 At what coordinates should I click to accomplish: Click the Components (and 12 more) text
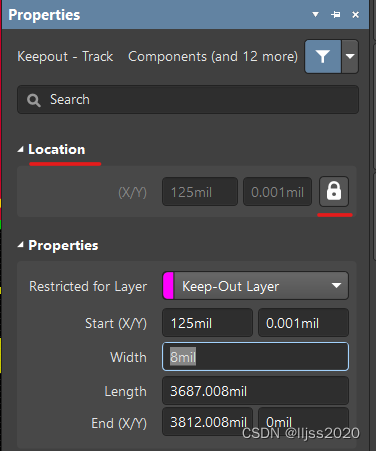(213, 57)
